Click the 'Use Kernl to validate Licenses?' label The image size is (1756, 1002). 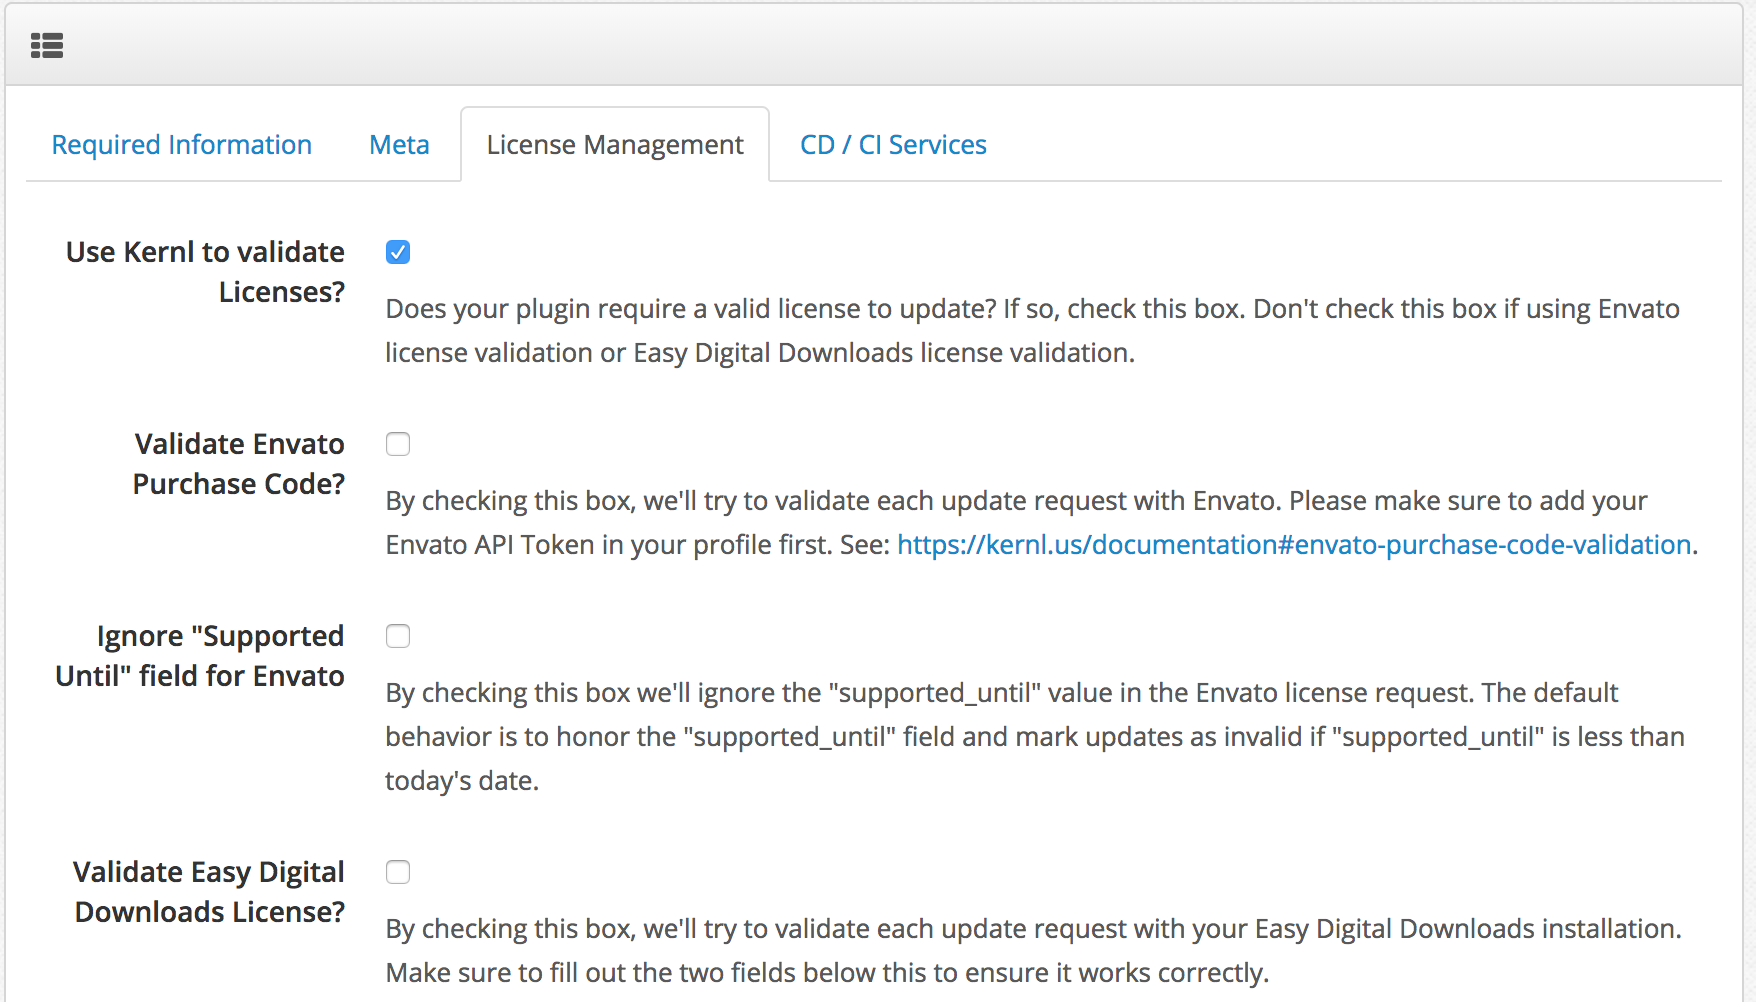point(204,271)
